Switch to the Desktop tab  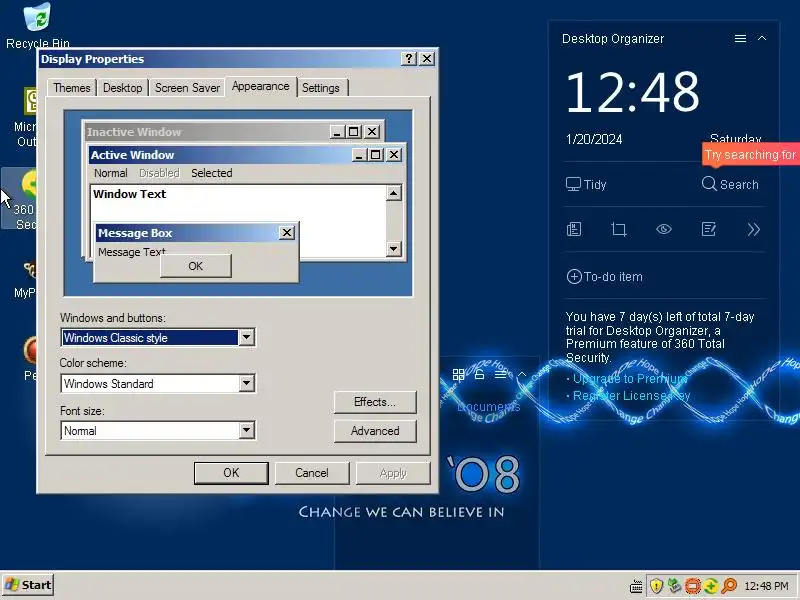pyautogui.click(x=122, y=88)
